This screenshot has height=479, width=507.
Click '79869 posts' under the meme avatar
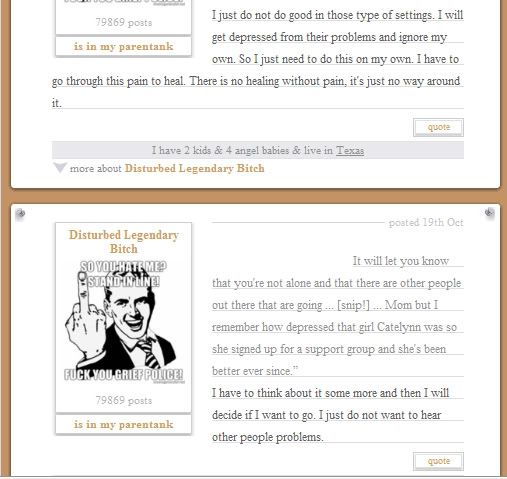(x=124, y=400)
